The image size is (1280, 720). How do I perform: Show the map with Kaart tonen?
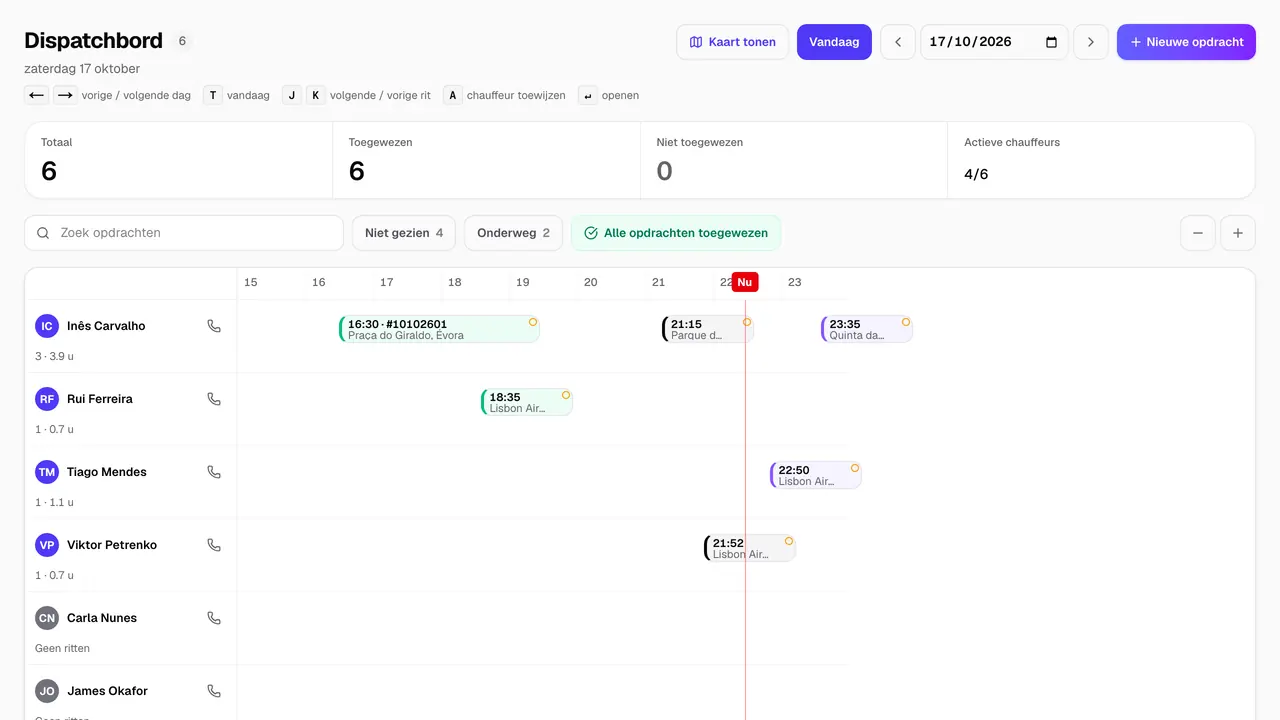(x=733, y=42)
